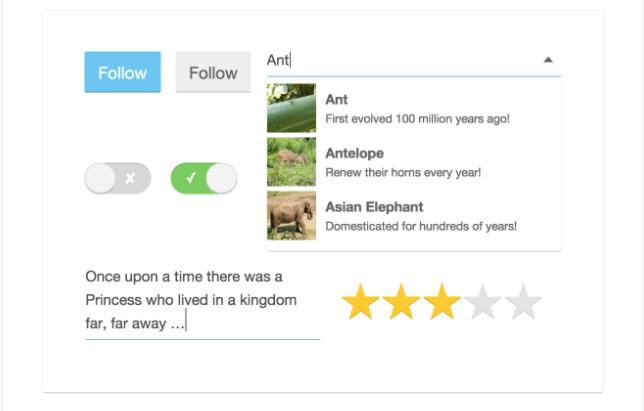This screenshot has width=644, height=411.
Task: Click the second gold rating star
Action: tap(401, 302)
